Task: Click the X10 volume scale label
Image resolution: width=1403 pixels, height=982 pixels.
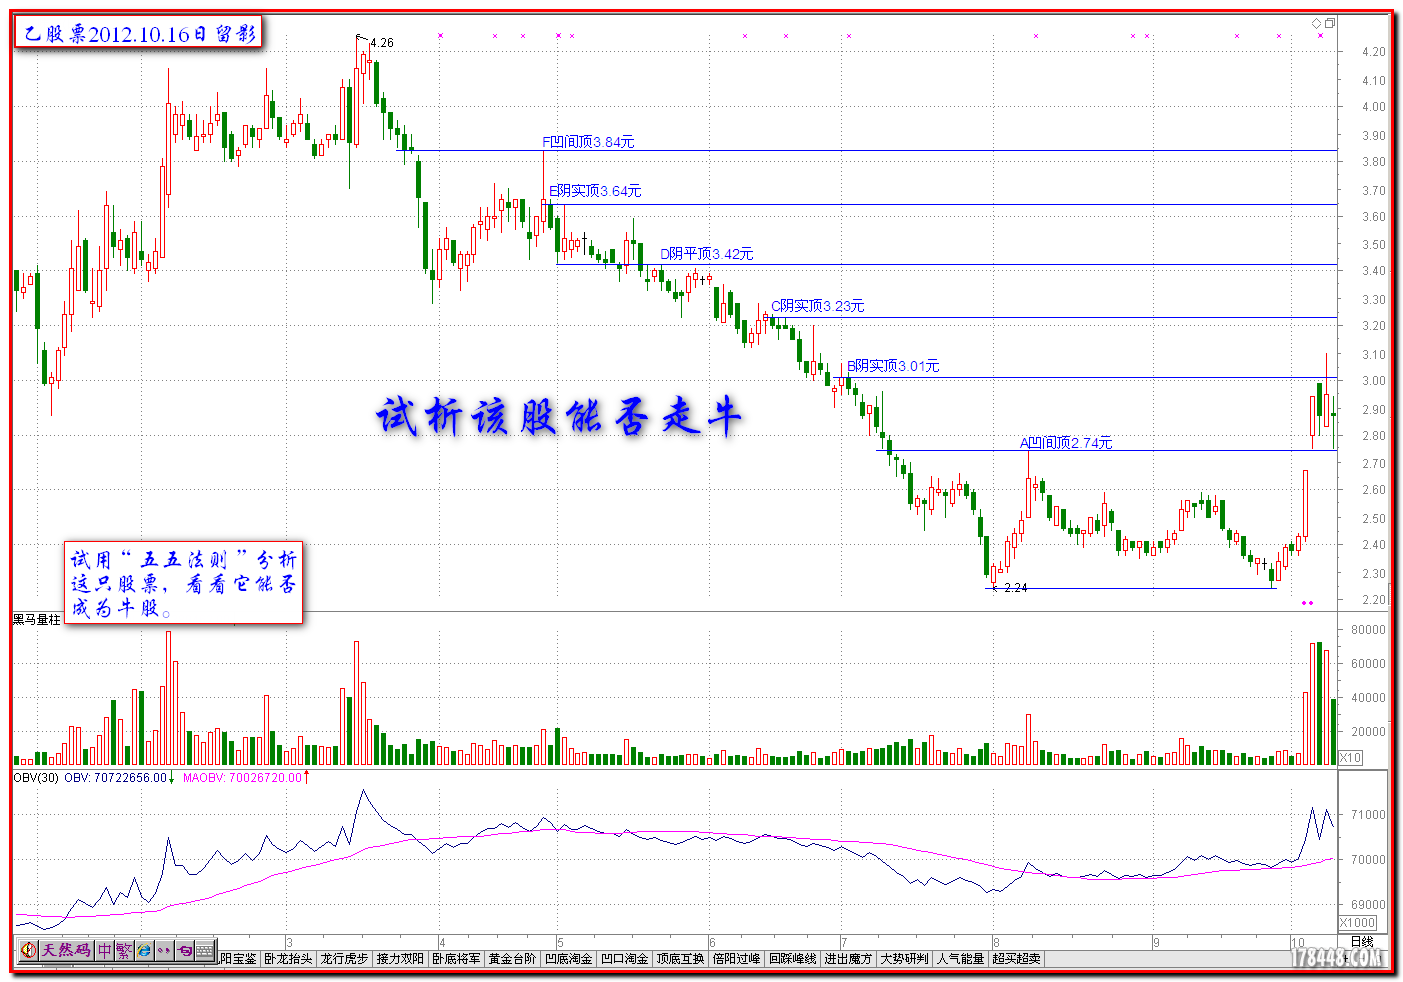Action: tap(1350, 758)
